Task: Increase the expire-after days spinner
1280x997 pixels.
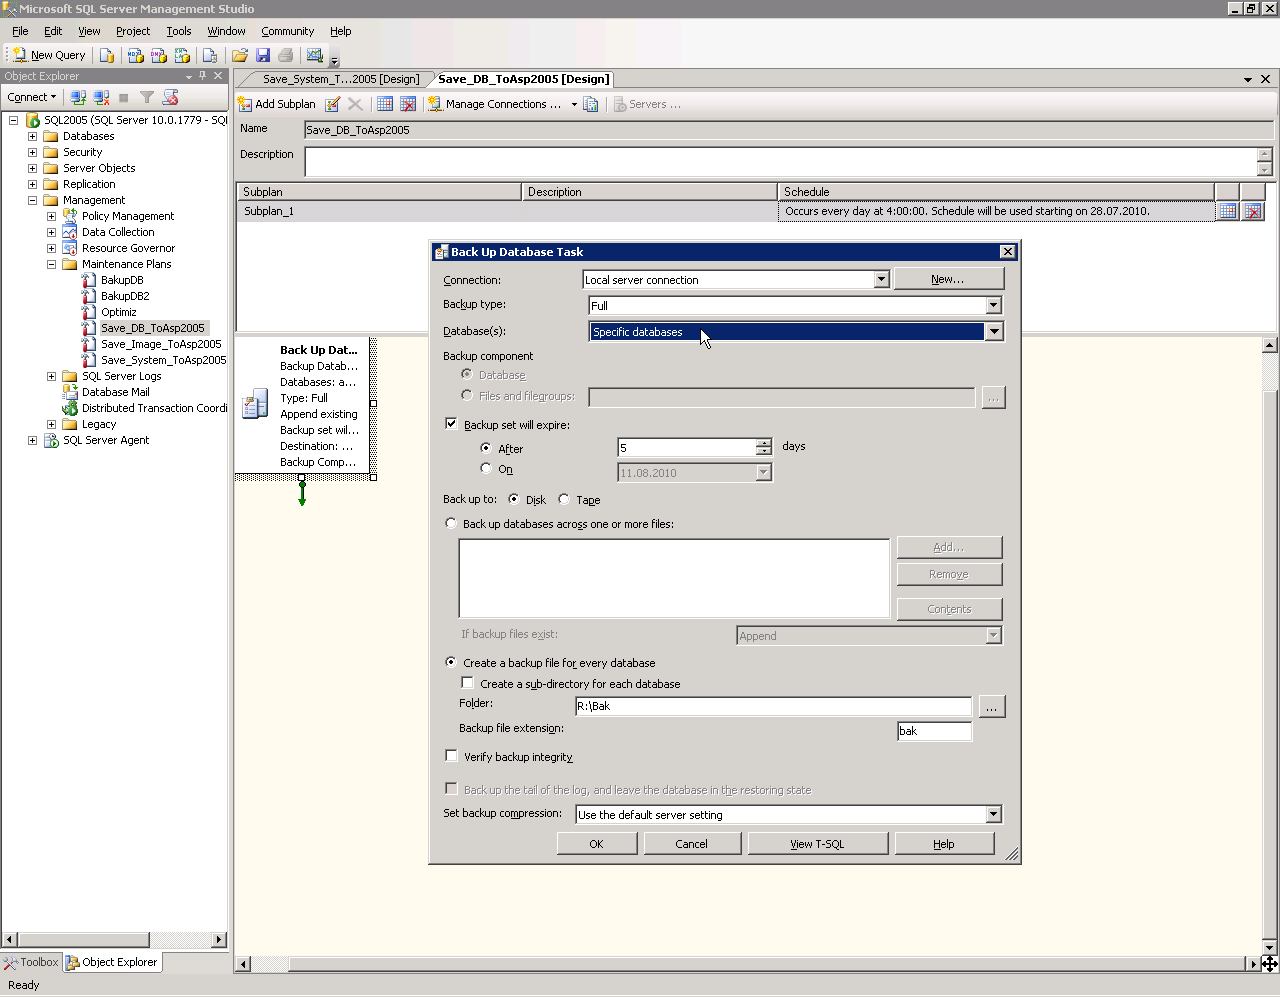Action: (x=764, y=443)
